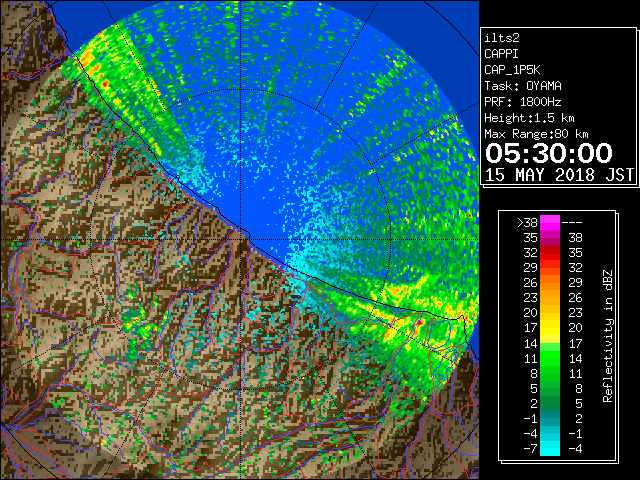Click the 'PRF: 1800Hz' line
The height and width of the screenshot is (480, 640).
[x=523, y=102]
